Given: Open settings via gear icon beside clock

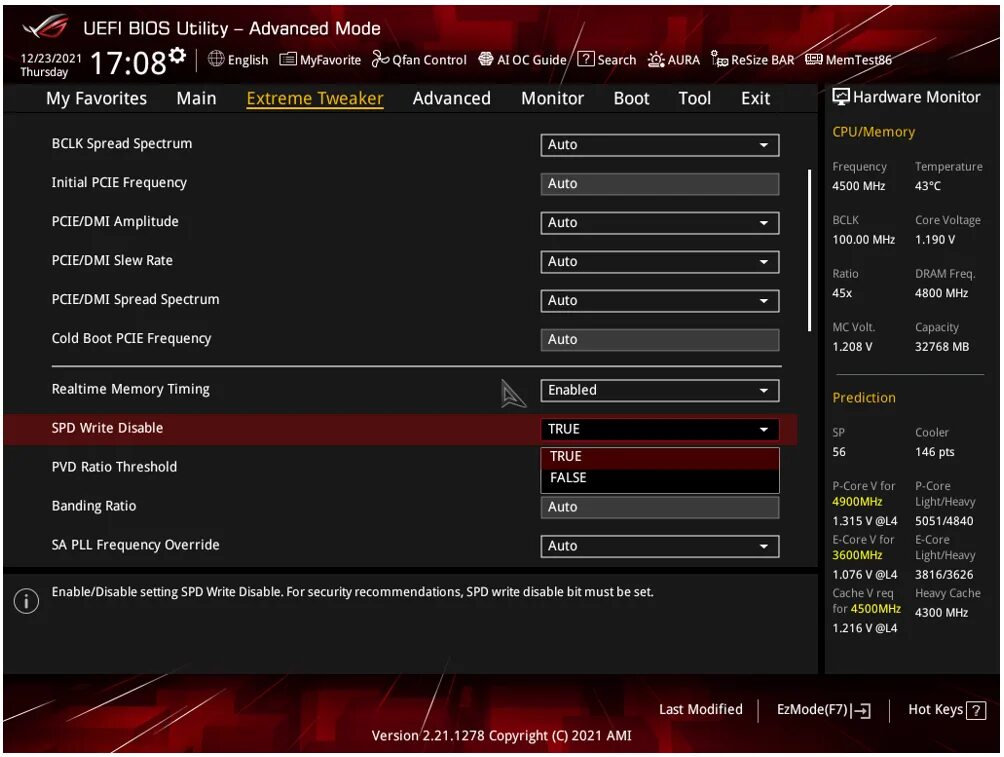Looking at the screenshot, I should (177, 55).
